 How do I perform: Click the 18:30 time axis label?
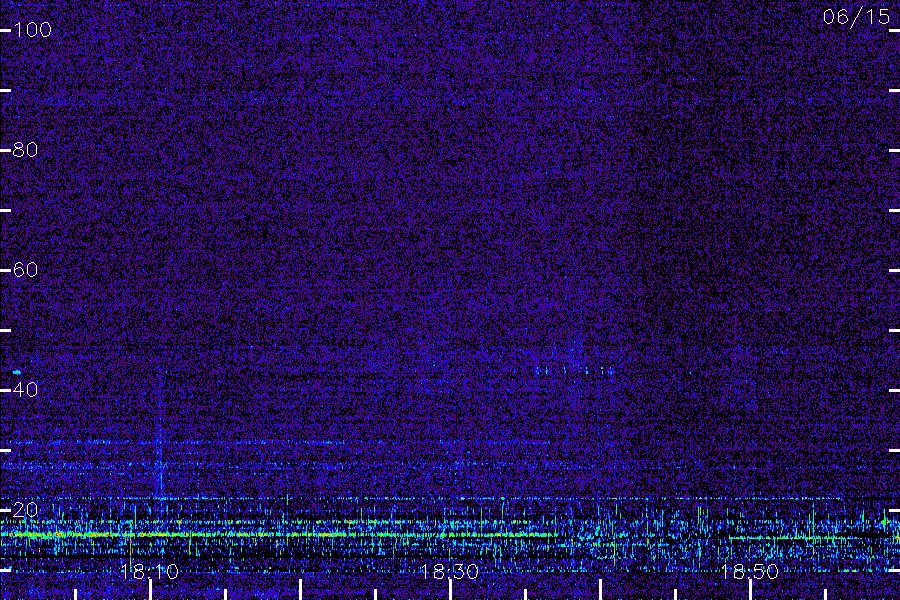pos(450,571)
